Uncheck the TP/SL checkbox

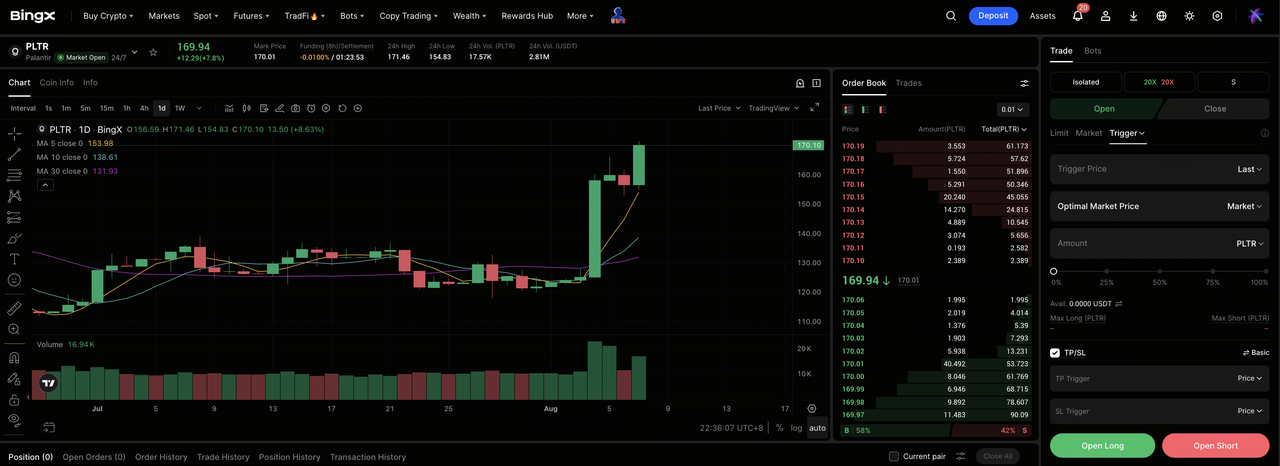coord(1055,353)
